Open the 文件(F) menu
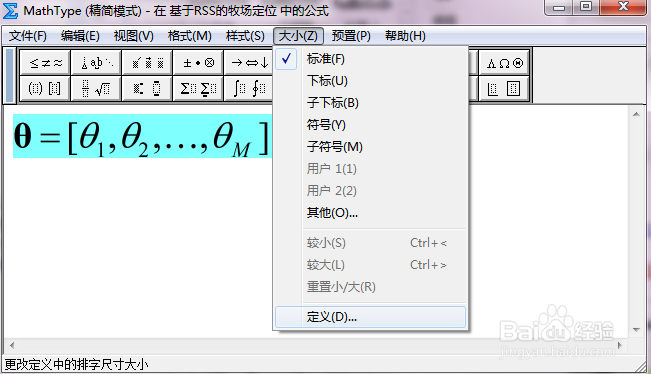Image resolution: width=651 pixels, height=374 pixels. click(x=28, y=36)
